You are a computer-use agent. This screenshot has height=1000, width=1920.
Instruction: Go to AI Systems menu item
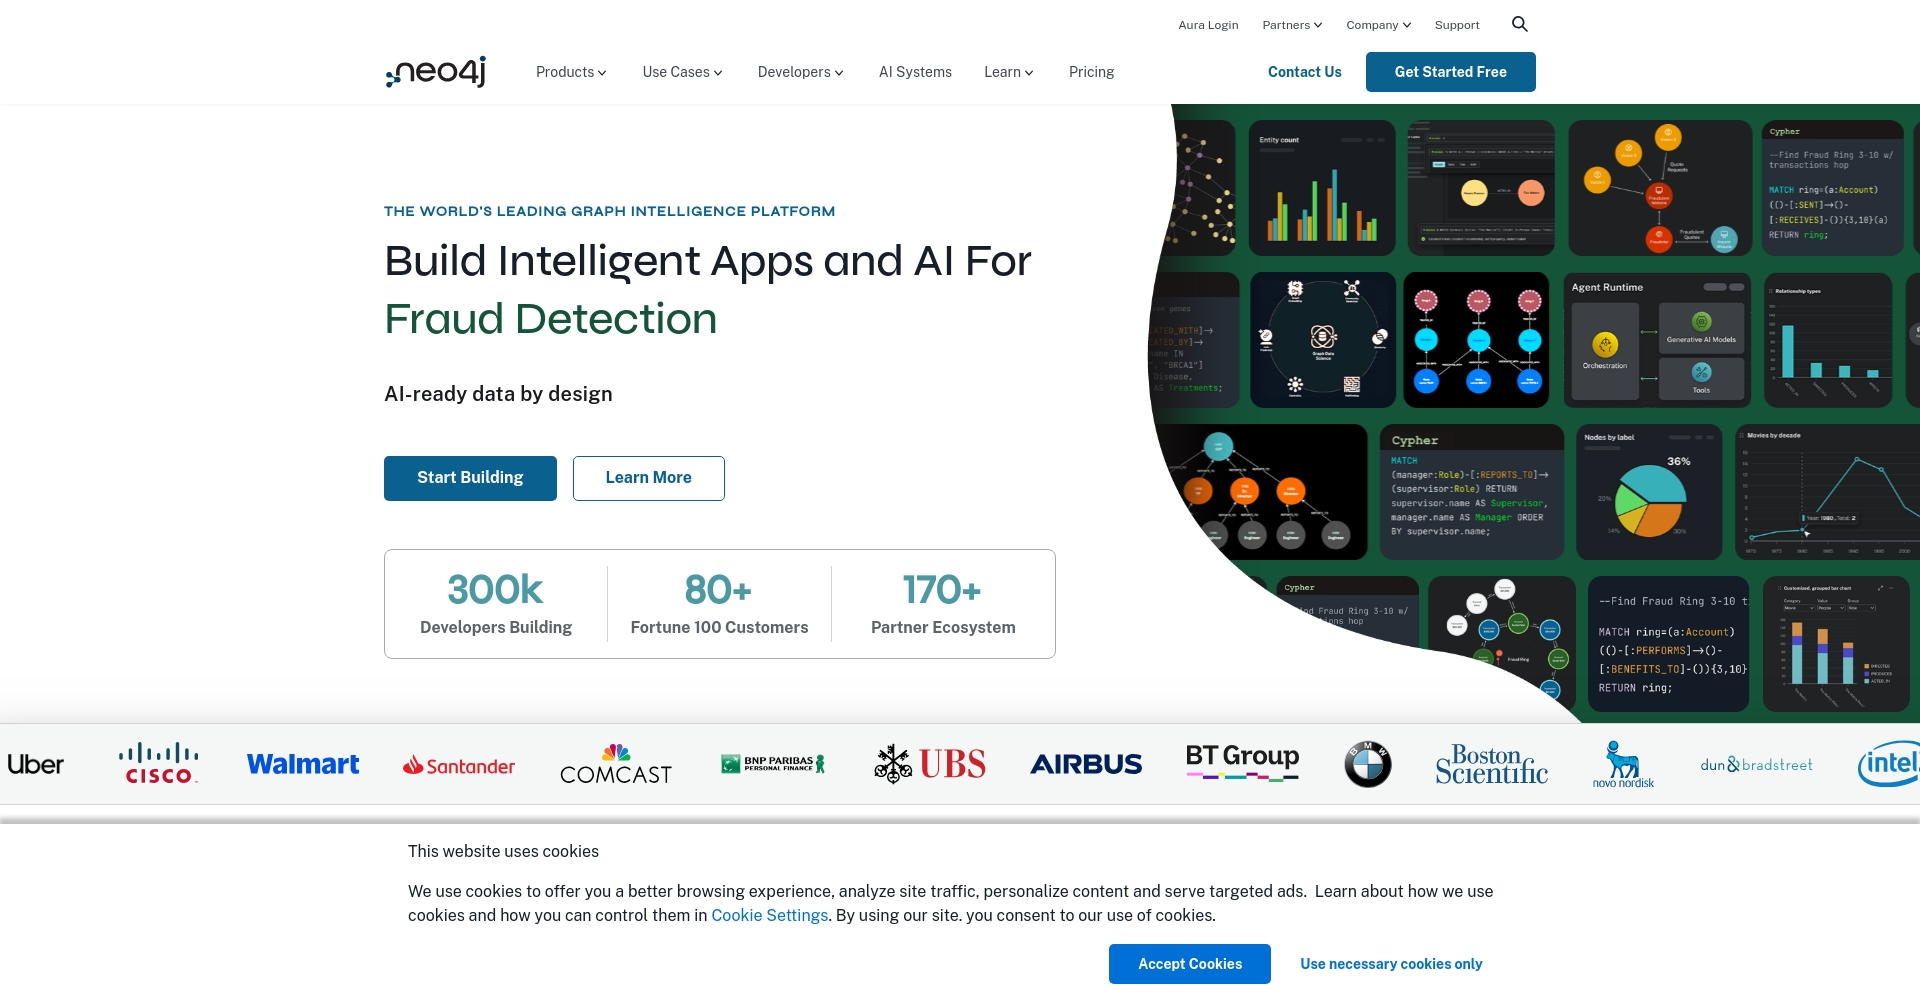[x=915, y=72]
